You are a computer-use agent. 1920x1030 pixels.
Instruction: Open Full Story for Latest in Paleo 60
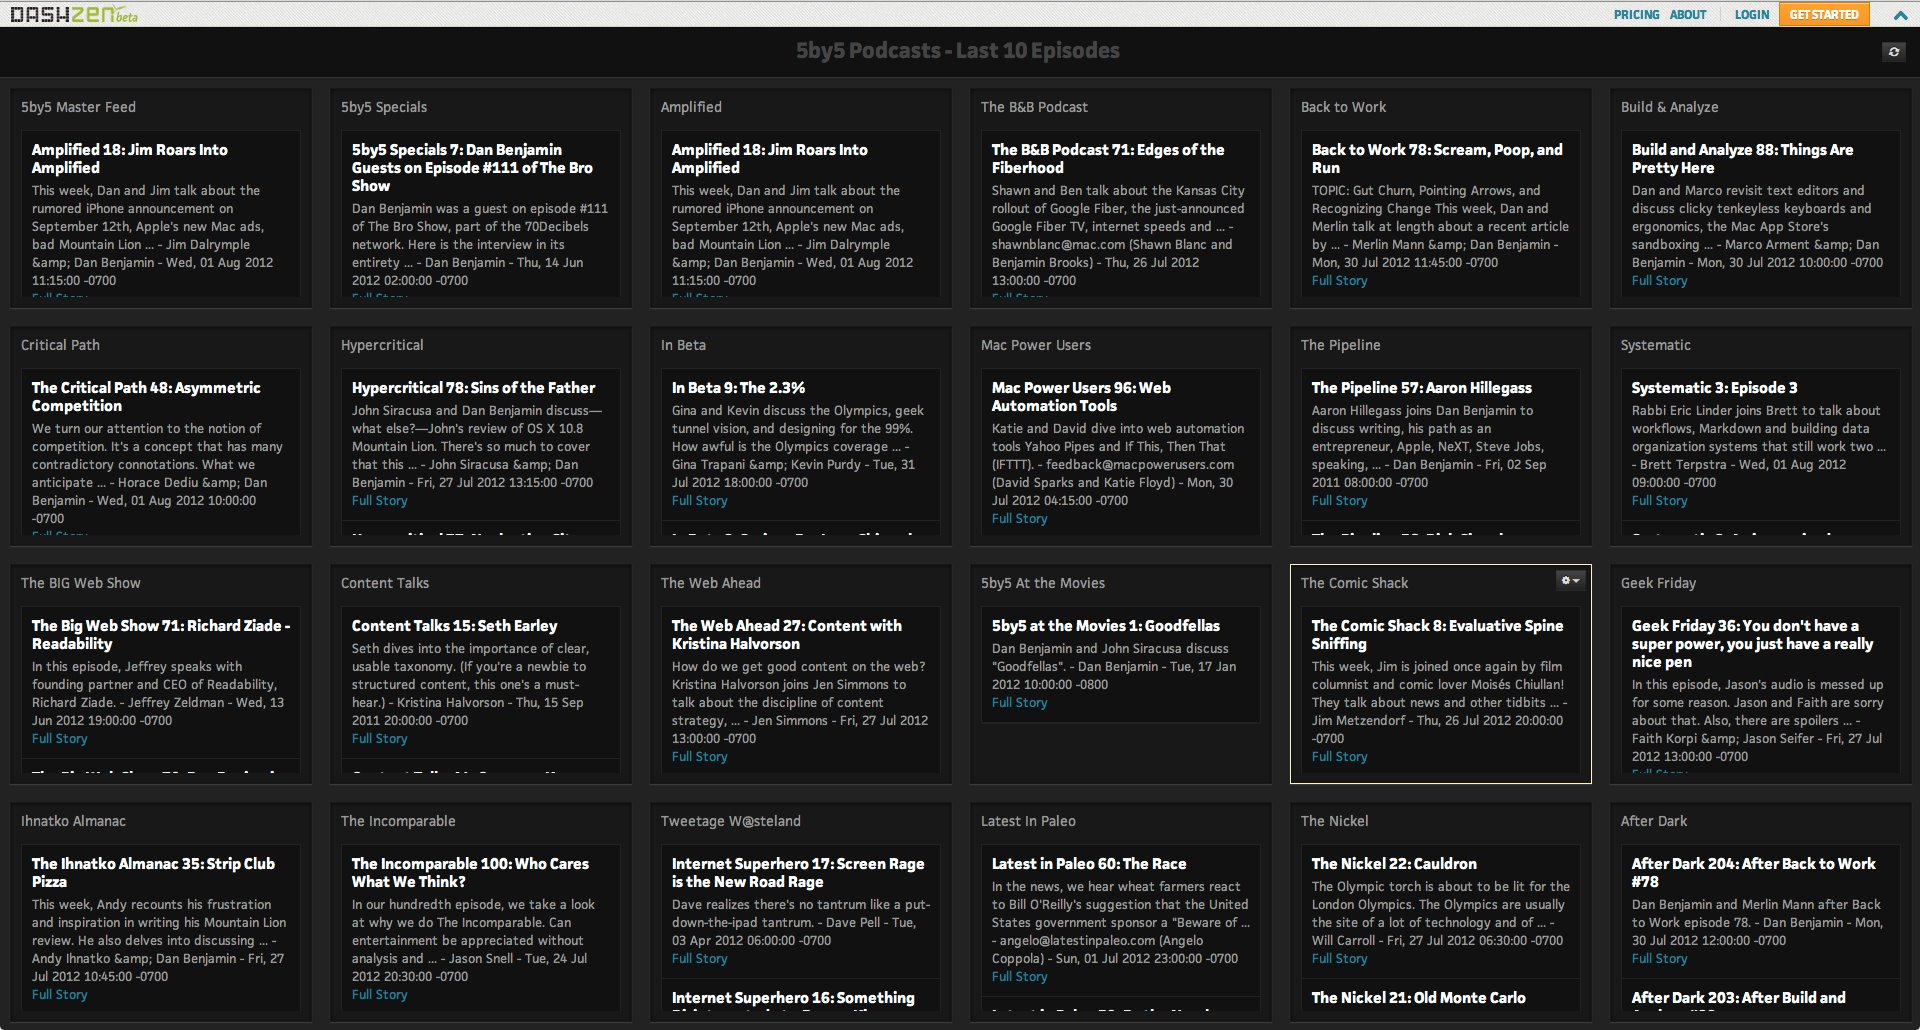(1019, 977)
